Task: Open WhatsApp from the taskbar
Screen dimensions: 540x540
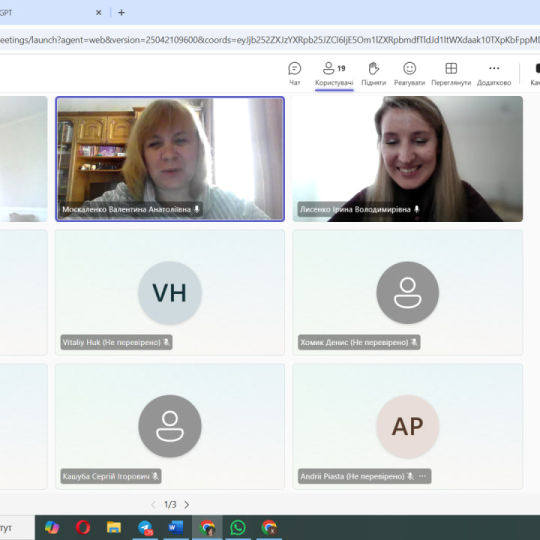Action: 238,527
